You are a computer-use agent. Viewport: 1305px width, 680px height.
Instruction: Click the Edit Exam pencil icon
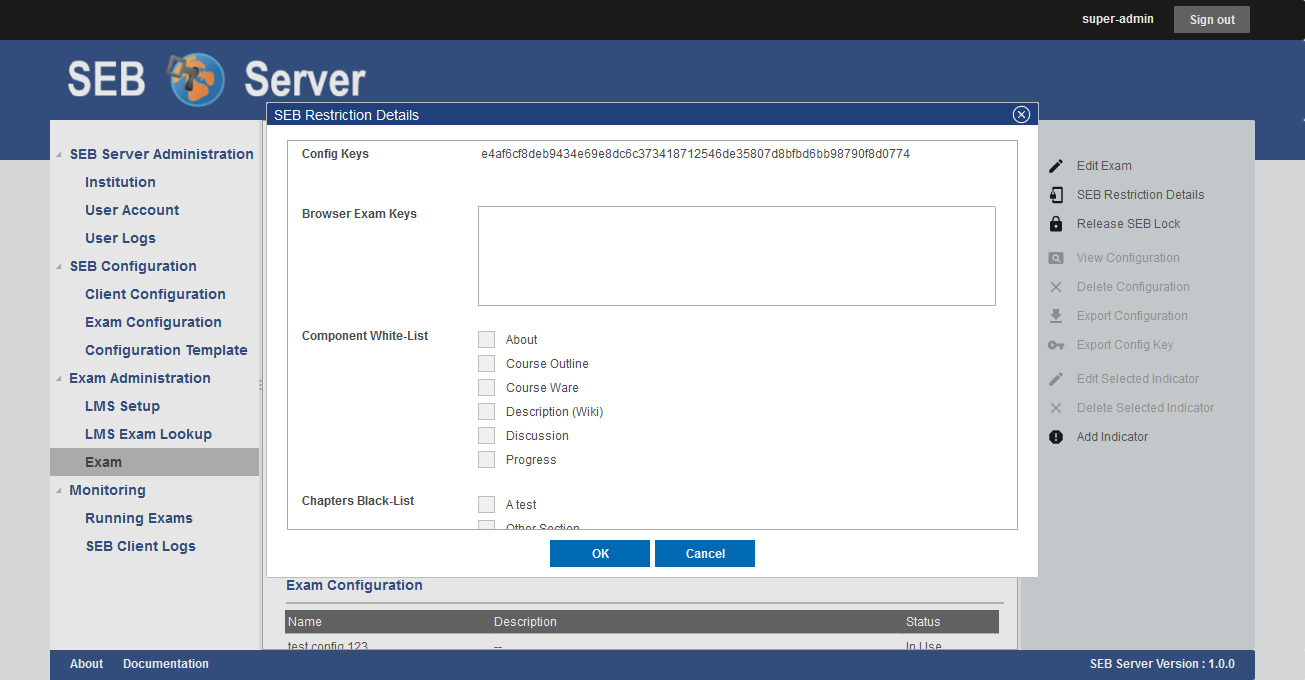pos(1056,166)
